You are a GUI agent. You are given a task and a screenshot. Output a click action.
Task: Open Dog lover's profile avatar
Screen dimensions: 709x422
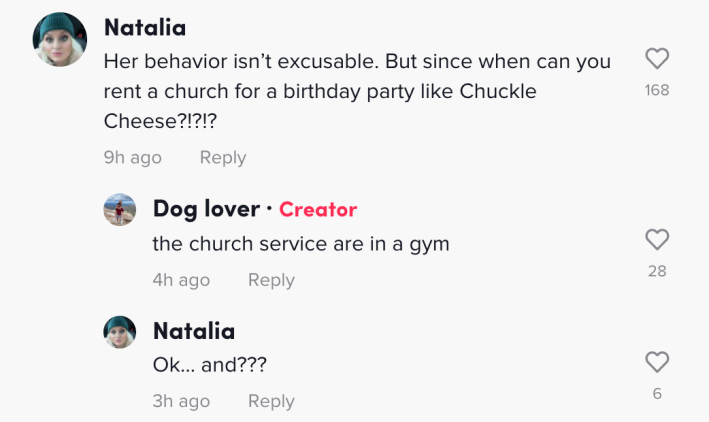[x=120, y=210]
